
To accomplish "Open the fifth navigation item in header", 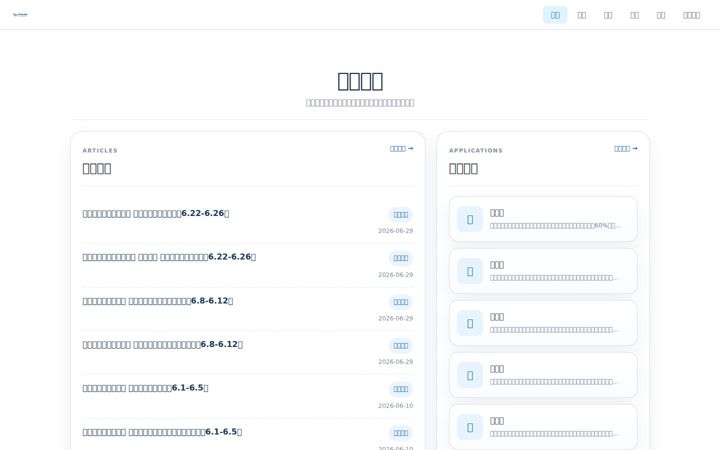I will coord(661,15).
